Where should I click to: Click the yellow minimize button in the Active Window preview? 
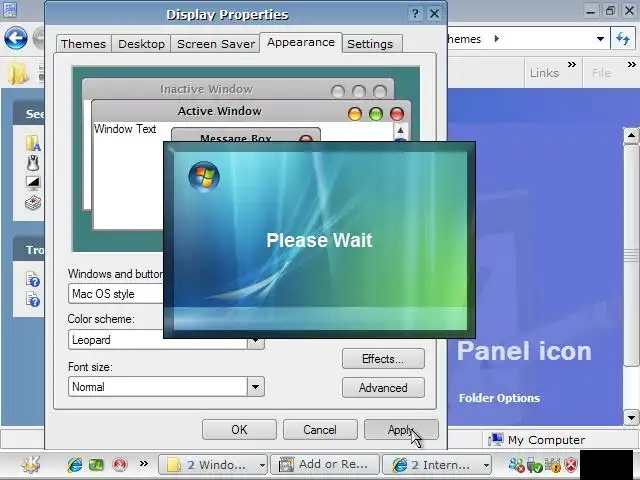click(x=355, y=113)
